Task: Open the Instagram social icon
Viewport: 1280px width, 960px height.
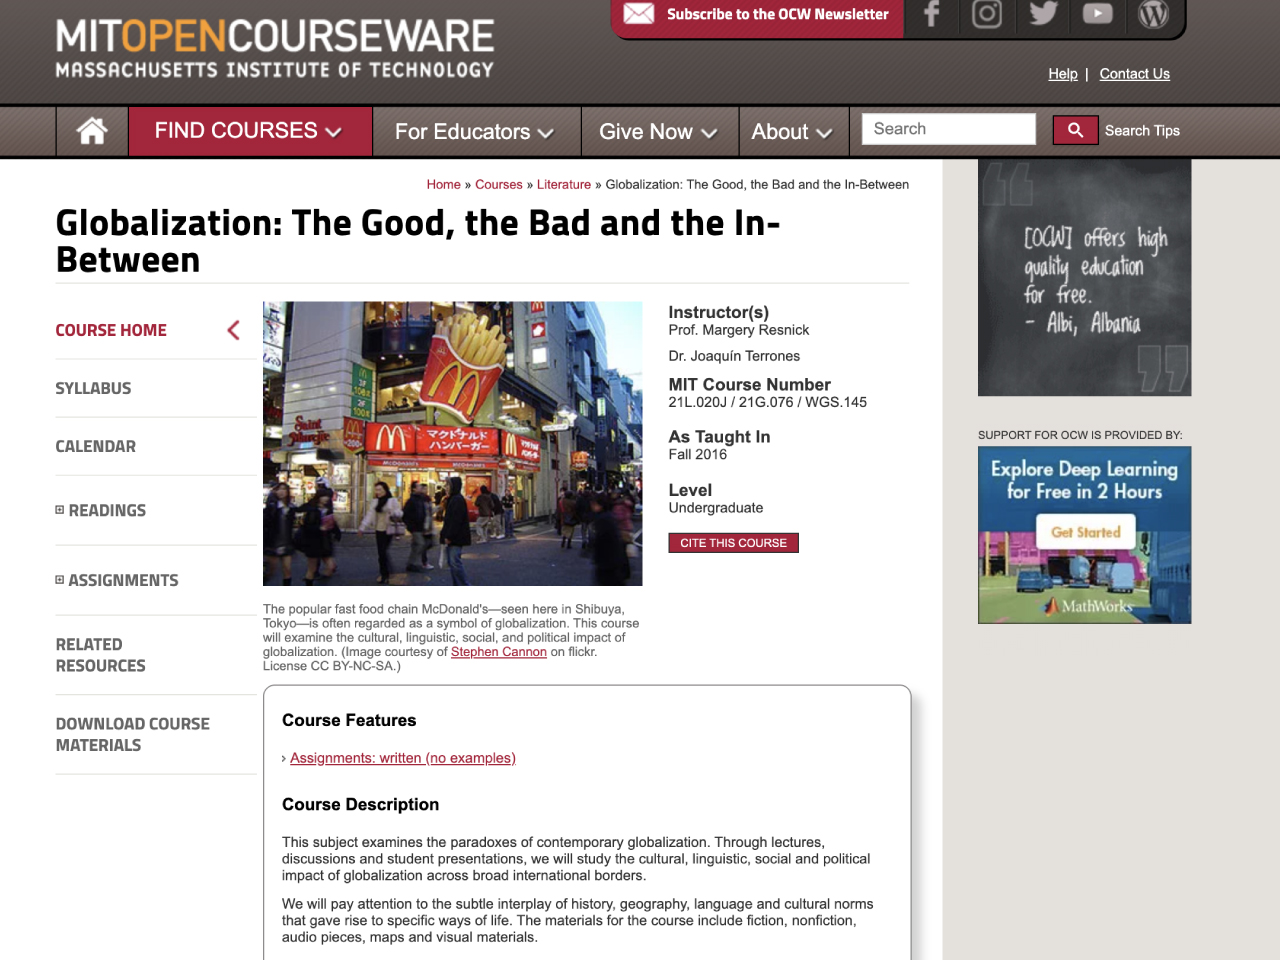Action: (987, 14)
